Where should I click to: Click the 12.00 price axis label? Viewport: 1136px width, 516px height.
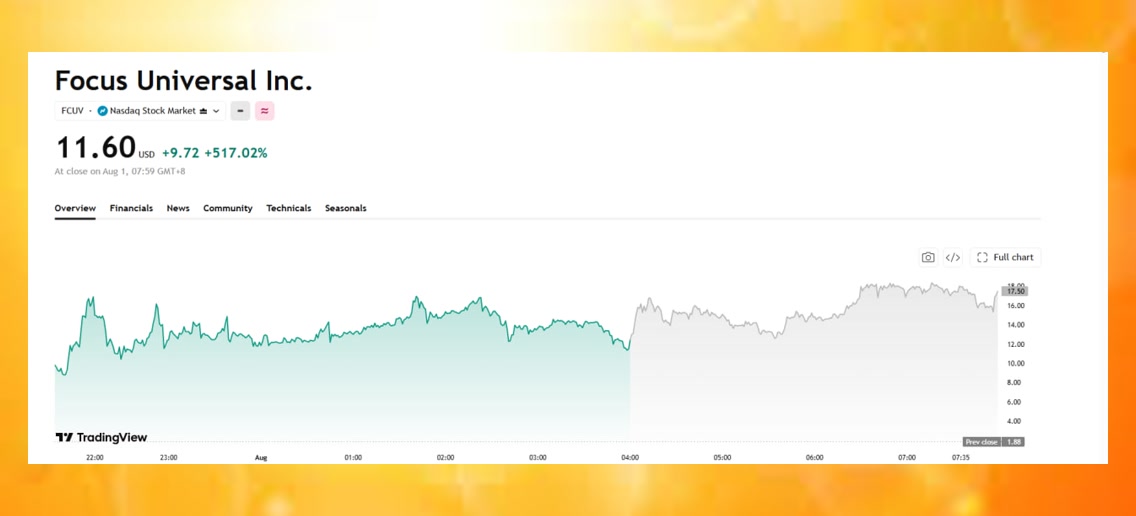click(x=1015, y=344)
